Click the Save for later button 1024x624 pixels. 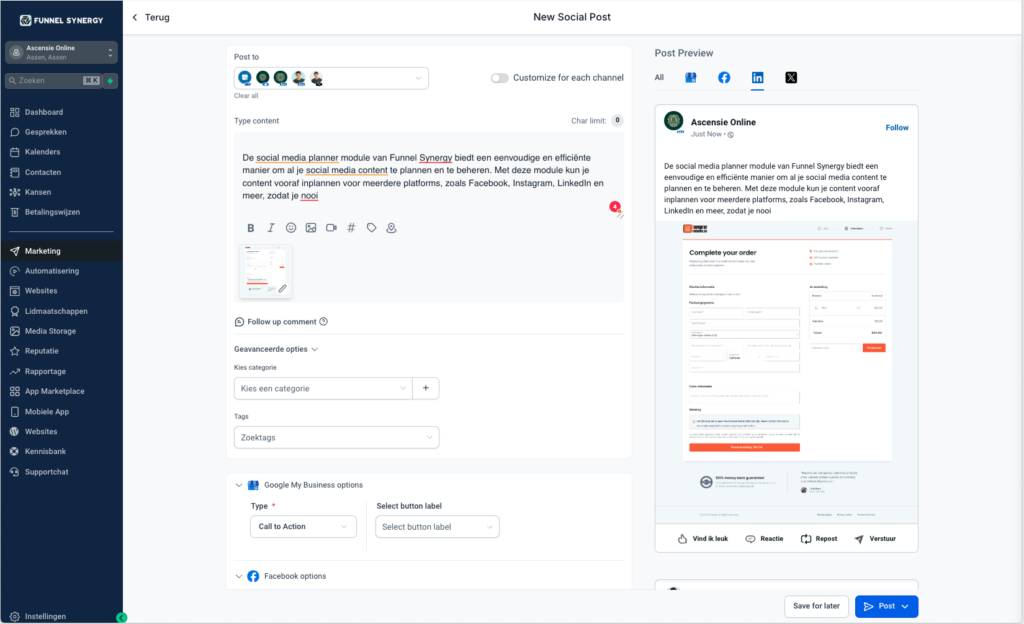[x=816, y=606]
